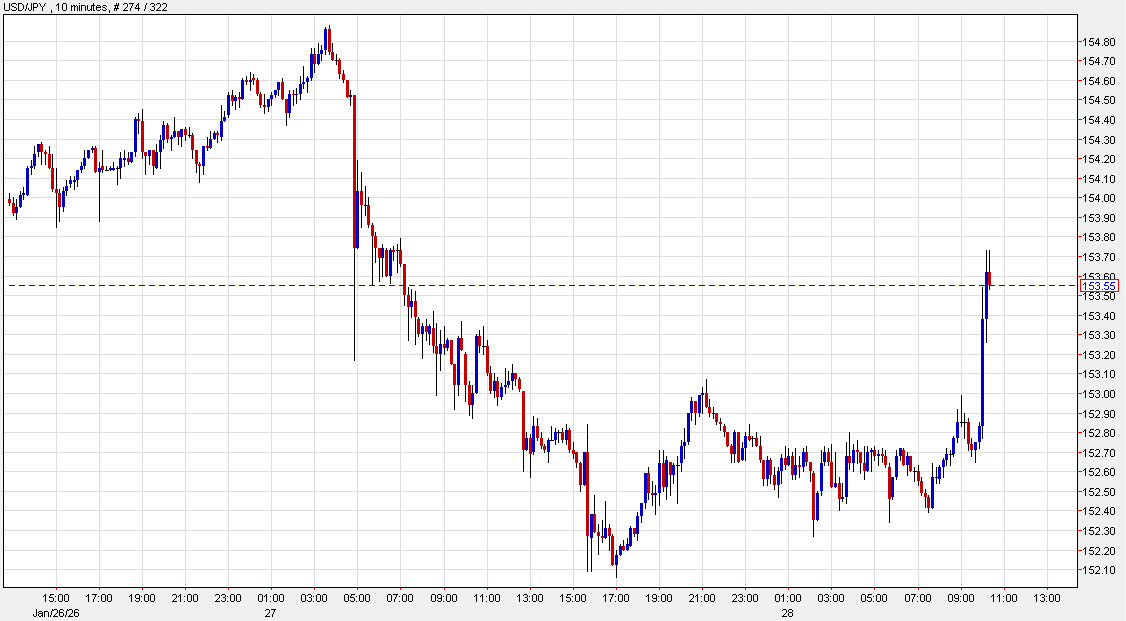
Task: Click the 152.10 price axis label
Action: coord(1100,570)
